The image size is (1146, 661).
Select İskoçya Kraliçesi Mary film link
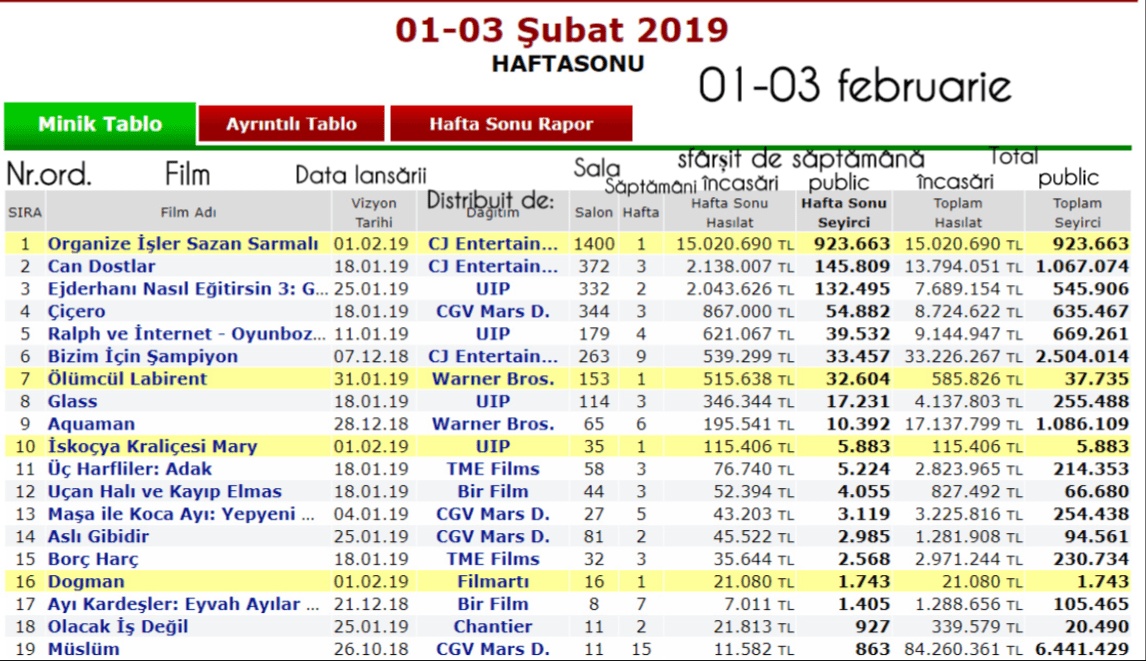tap(152, 447)
